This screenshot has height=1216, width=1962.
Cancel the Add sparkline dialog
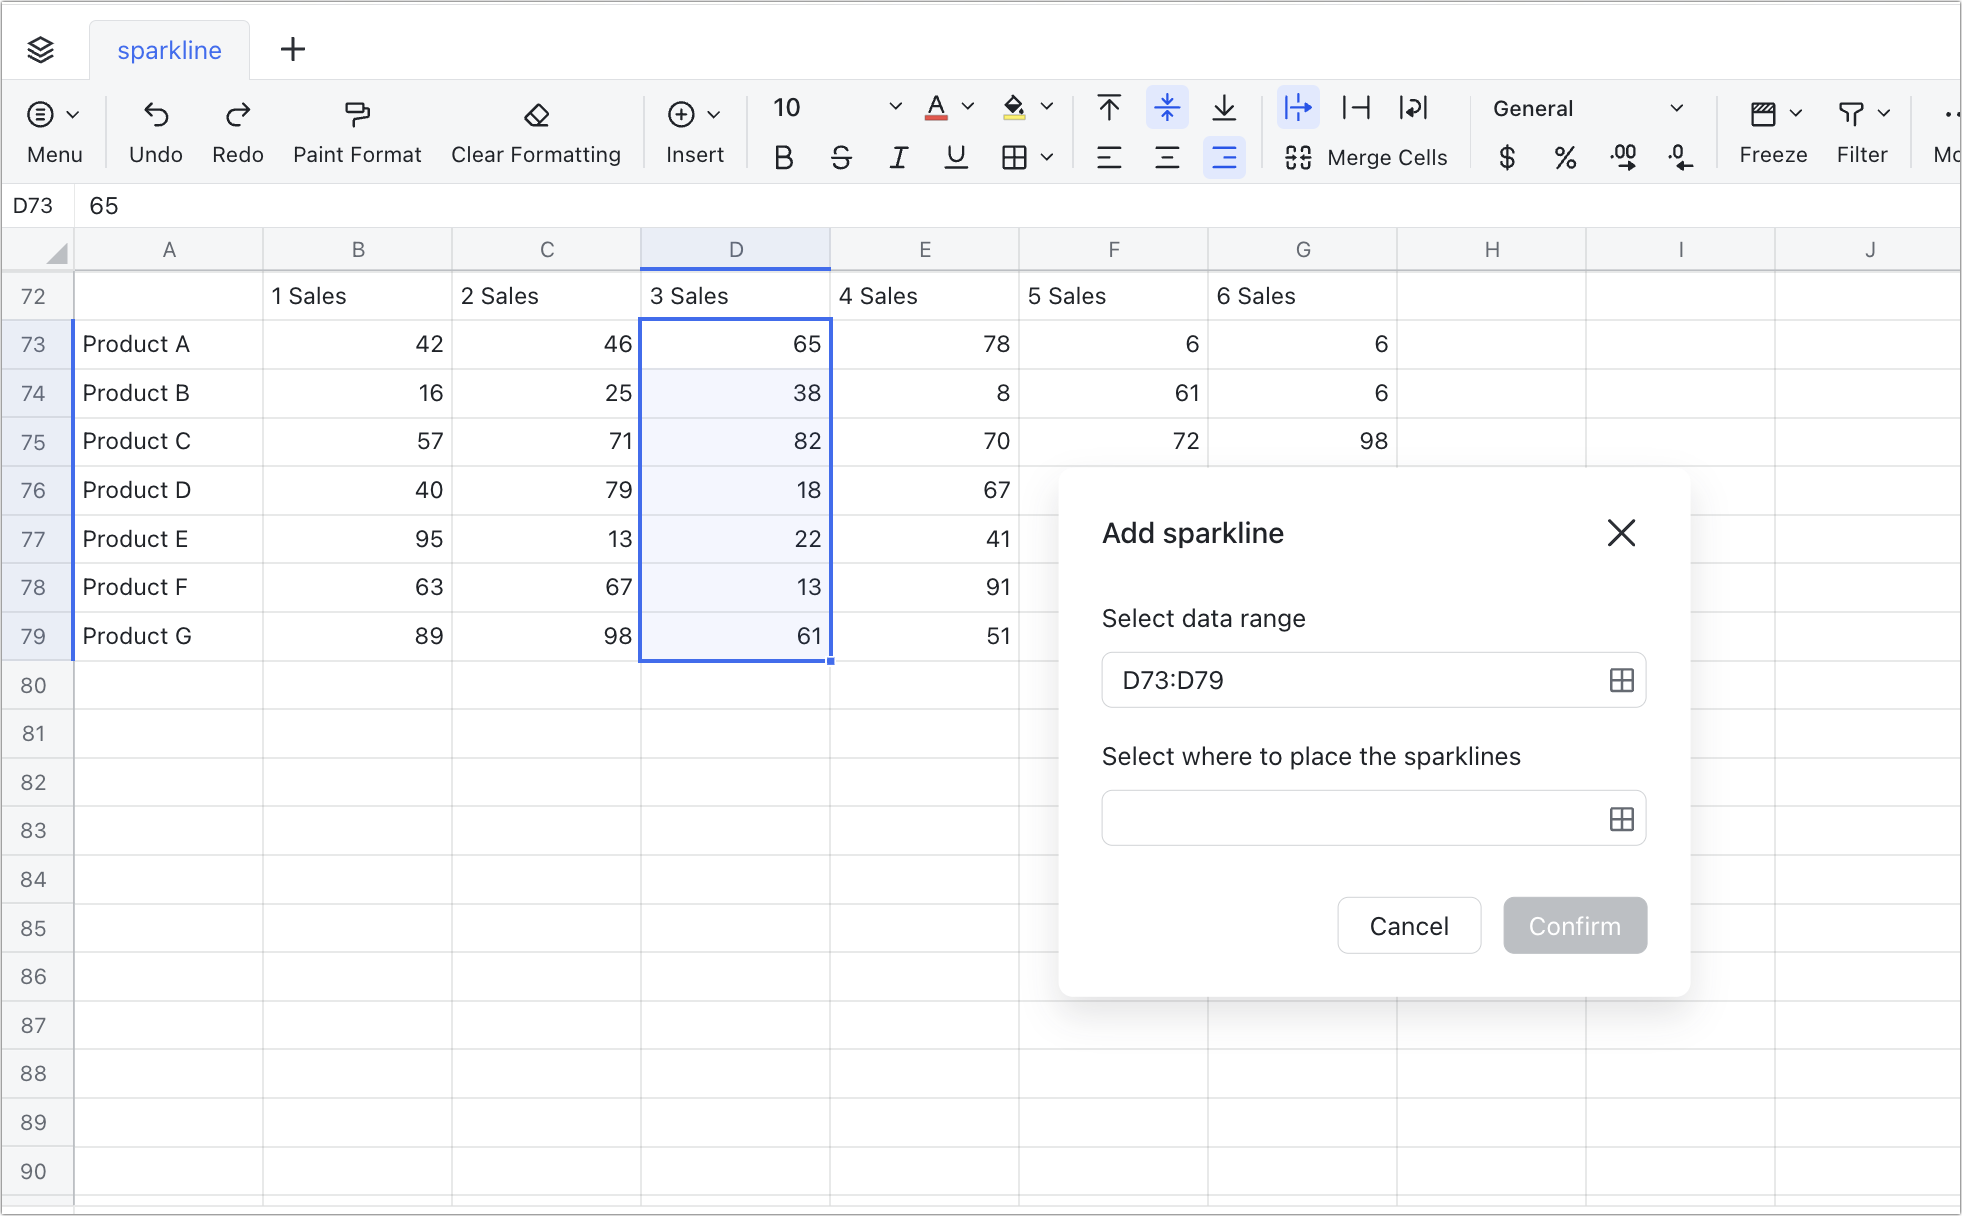pyautogui.click(x=1408, y=925)
